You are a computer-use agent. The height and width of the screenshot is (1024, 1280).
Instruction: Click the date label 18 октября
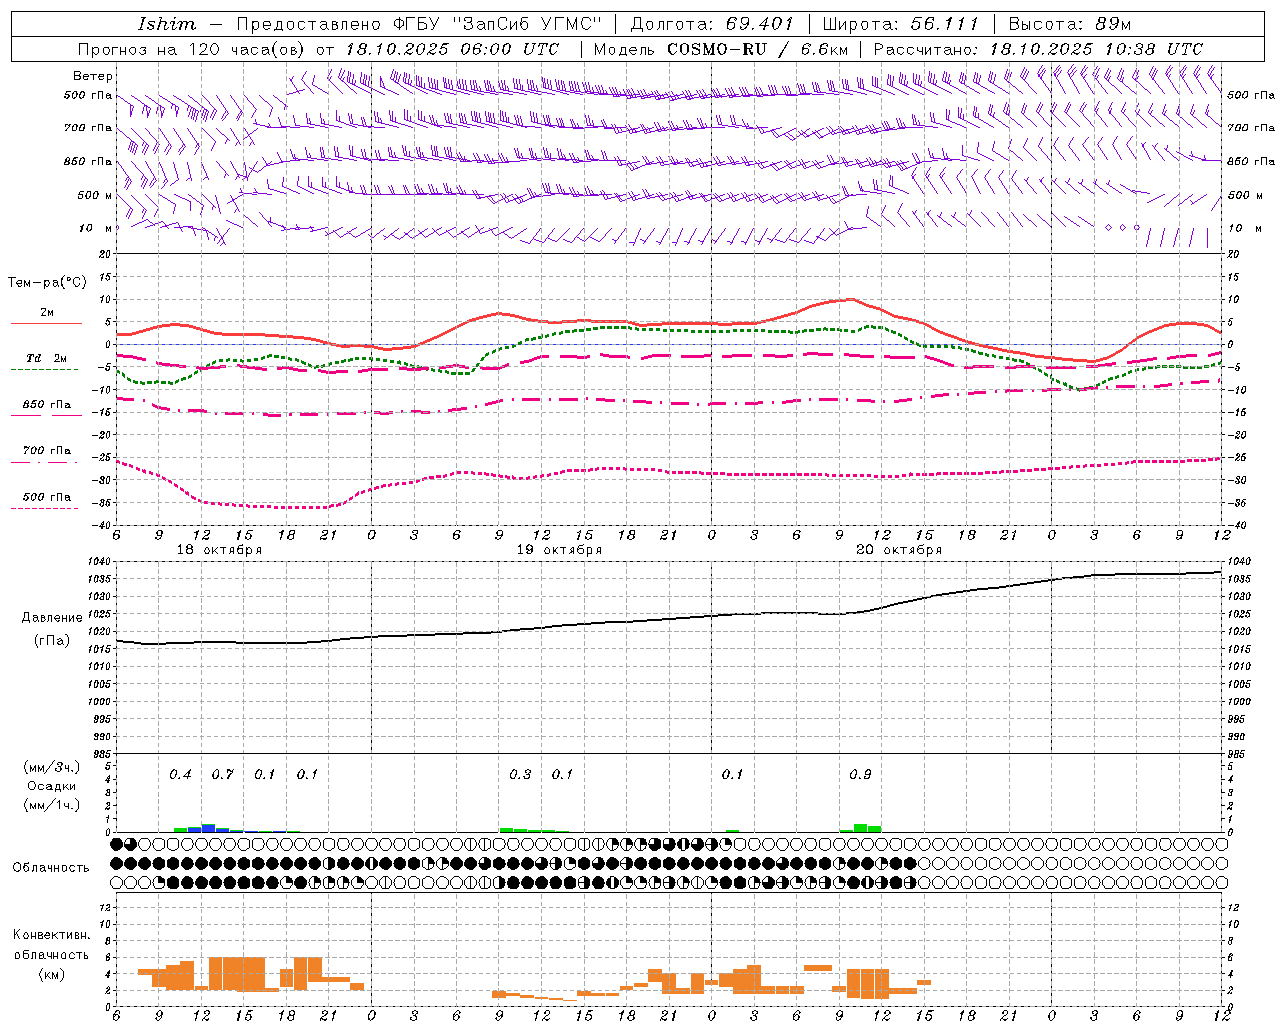[219, 550]
